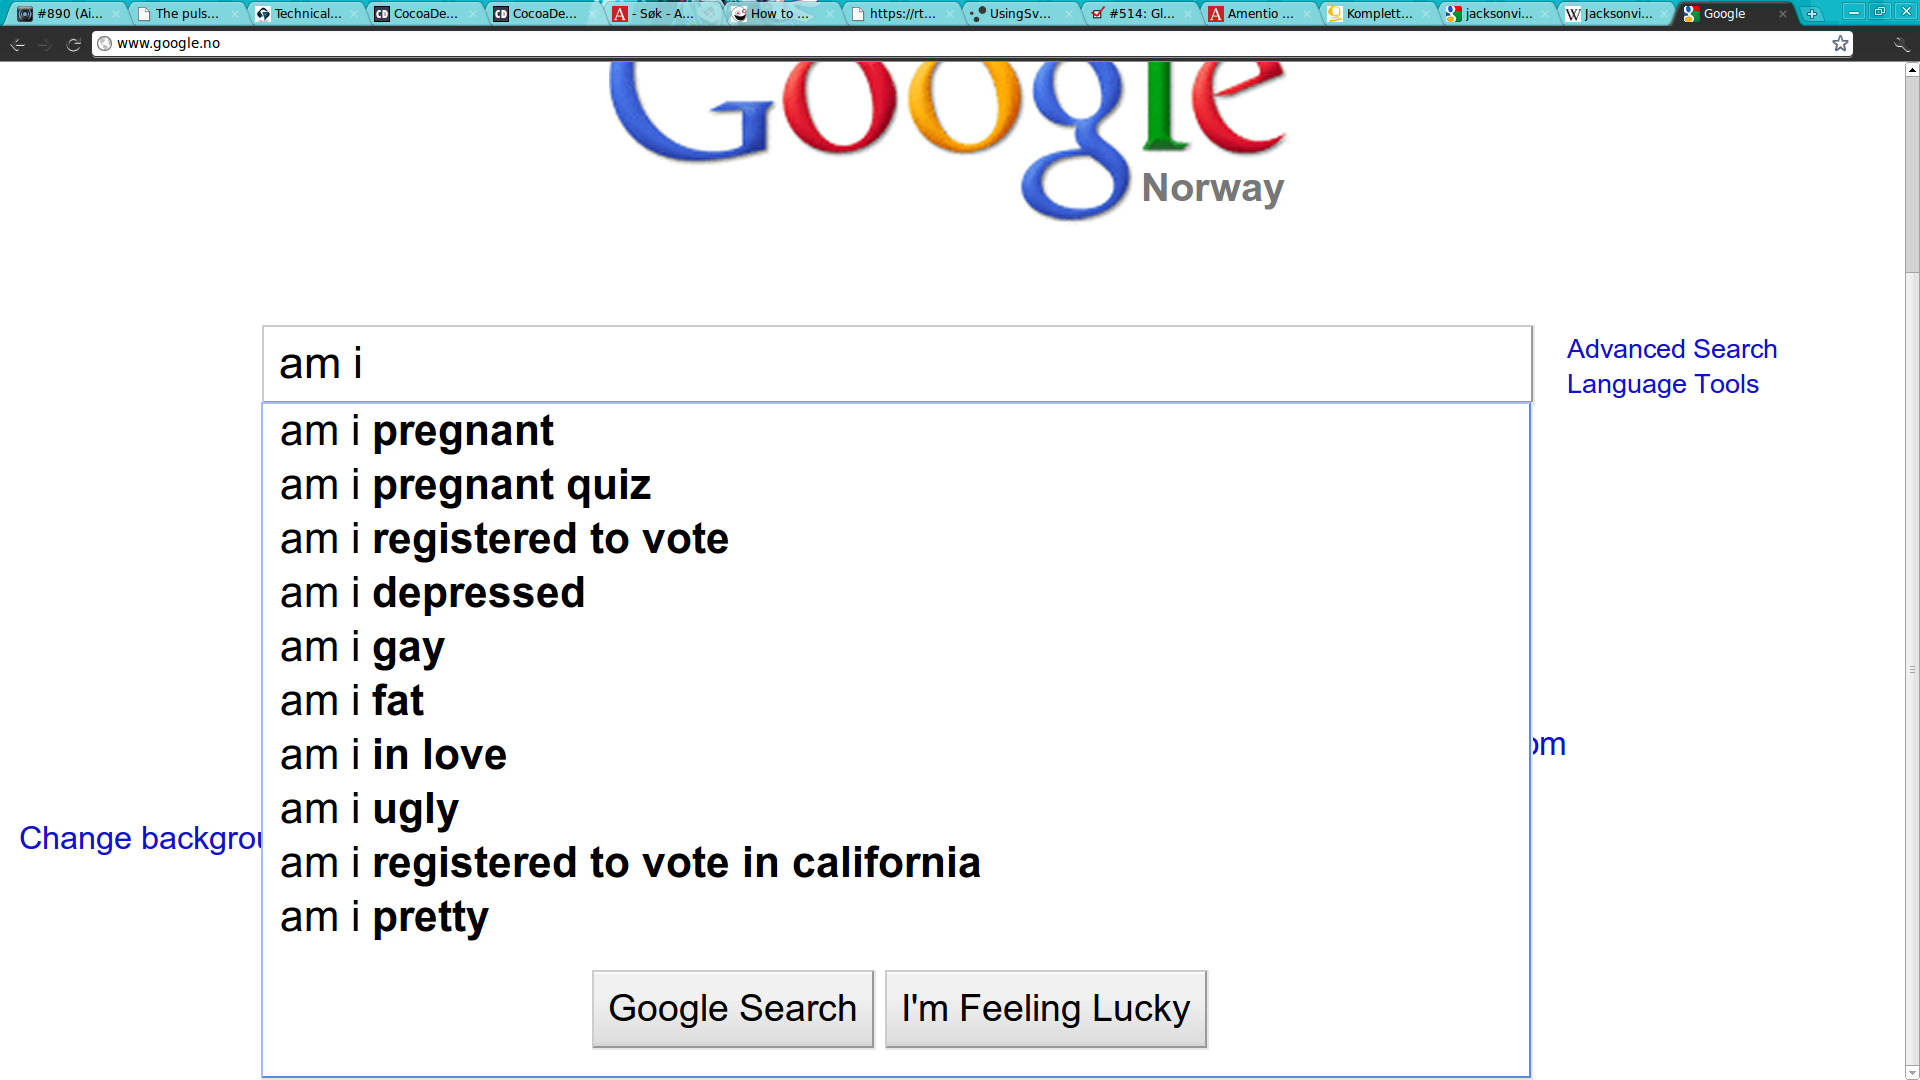Click the I'm Feeling Lucky button
The width and height of the screenshot is (1920, 1080).
tap(1046, 1009)
